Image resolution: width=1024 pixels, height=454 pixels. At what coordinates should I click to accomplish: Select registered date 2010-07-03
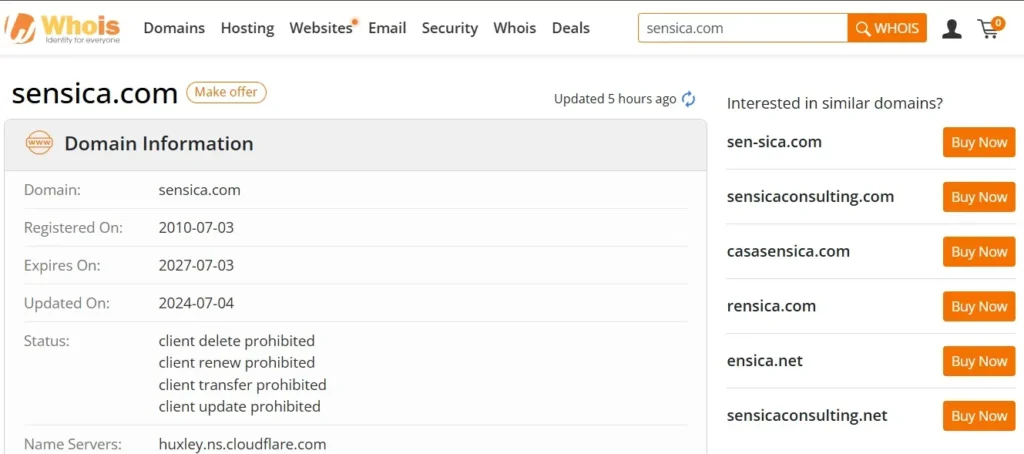coord(196,228)
